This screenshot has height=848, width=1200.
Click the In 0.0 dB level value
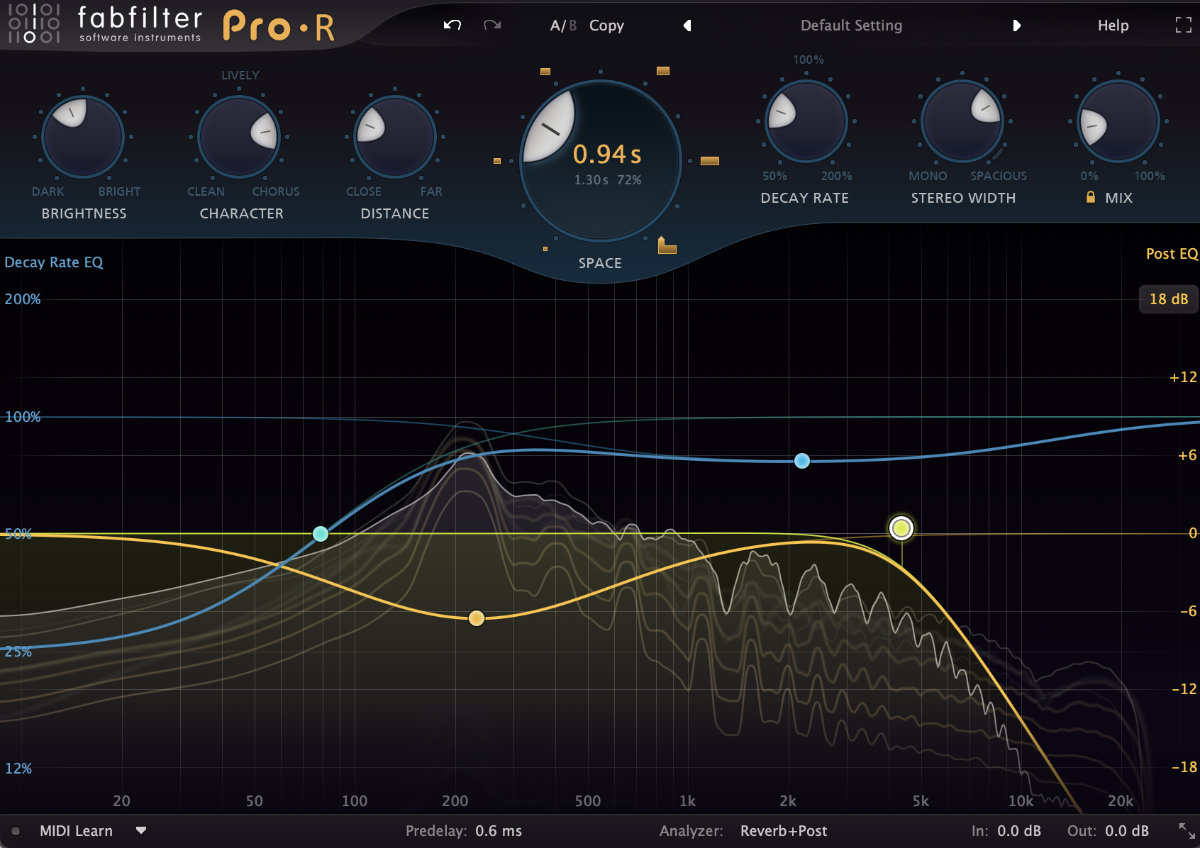coord(1019,831)
